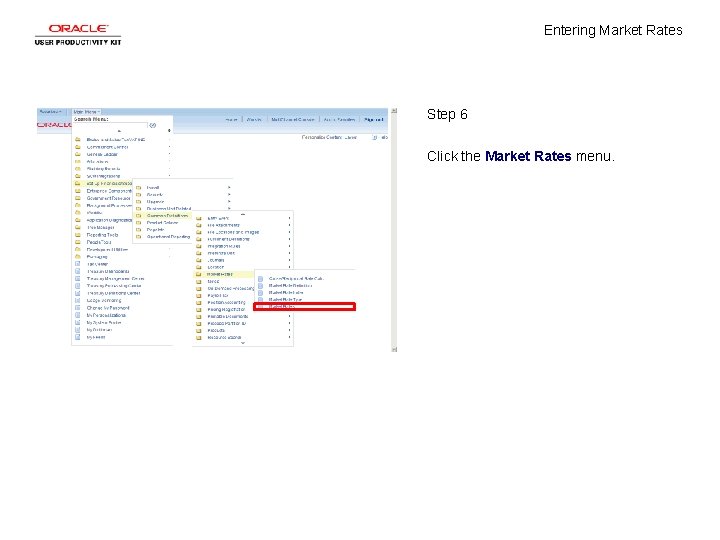Open the Tree Manager menu folder
Image resolution: width=720 pixels, height=540 pixels.
click(x=100, y=227)
